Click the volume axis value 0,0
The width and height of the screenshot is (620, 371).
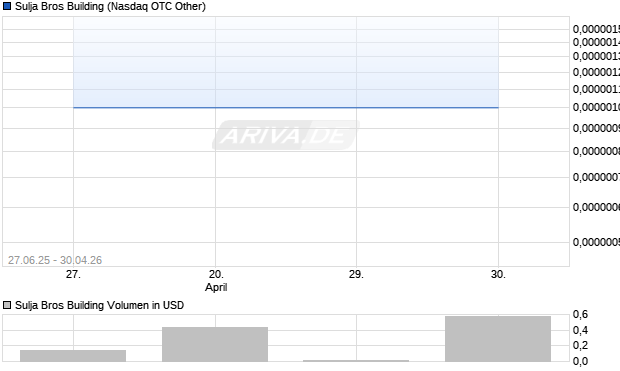point(580,361)
